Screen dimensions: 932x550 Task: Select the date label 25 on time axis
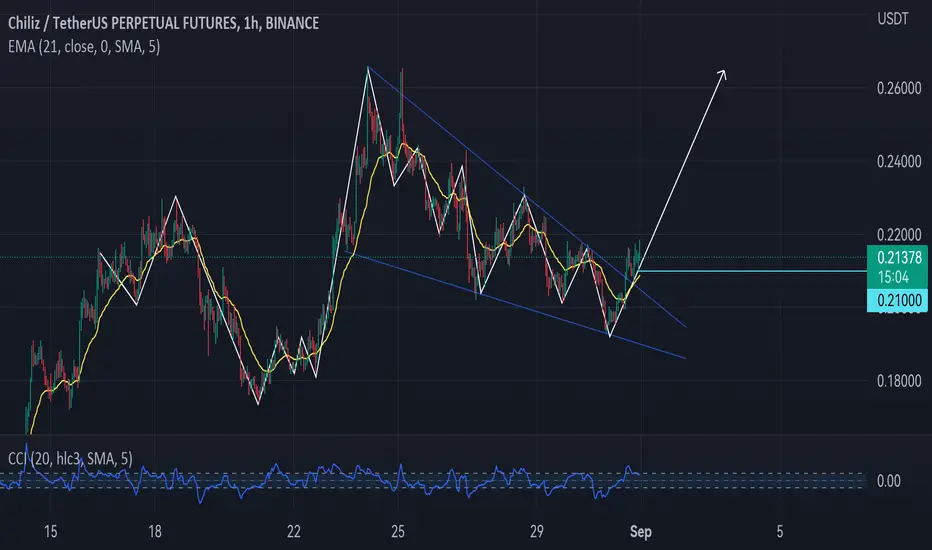pos(398,532)
